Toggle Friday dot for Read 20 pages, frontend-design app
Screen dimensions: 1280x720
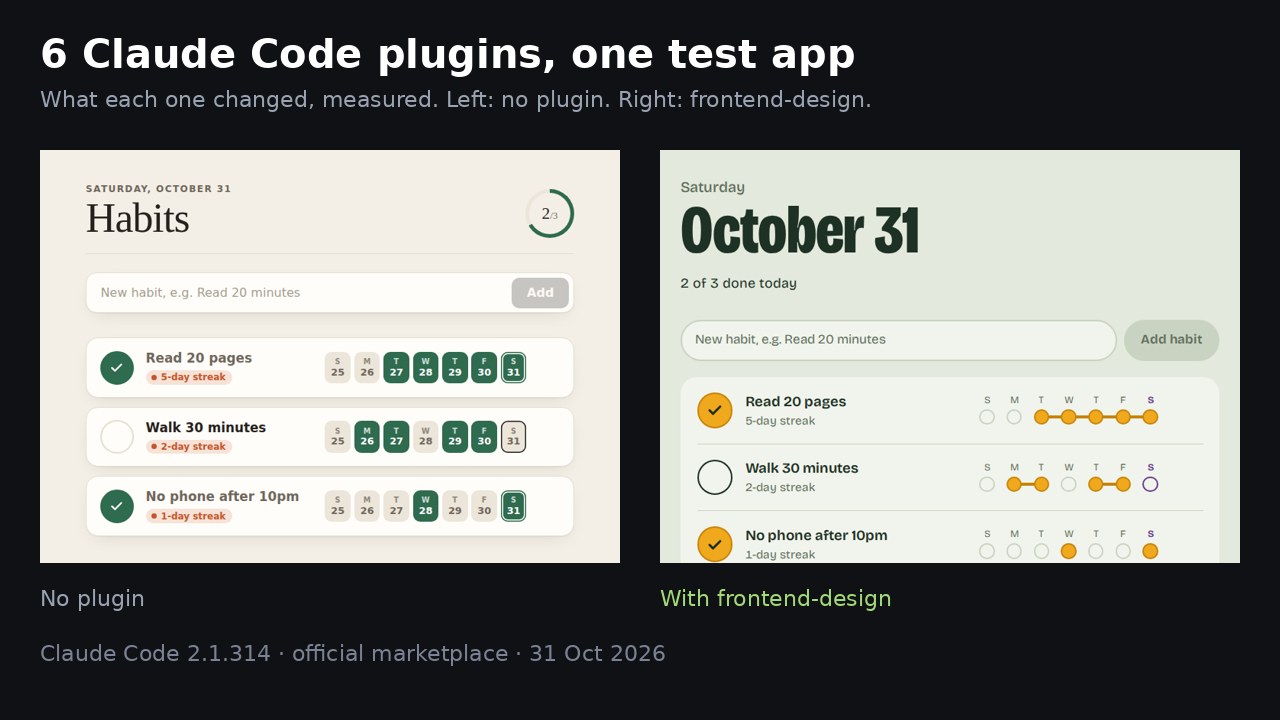tap(1123, 417)
